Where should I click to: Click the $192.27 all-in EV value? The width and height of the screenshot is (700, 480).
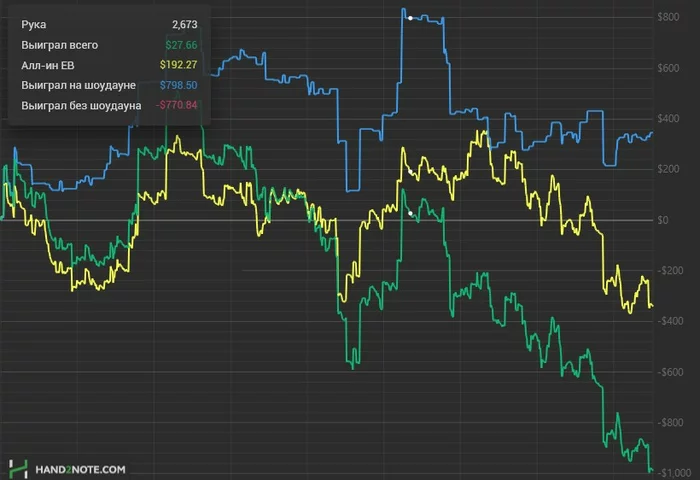coord(179,65)
